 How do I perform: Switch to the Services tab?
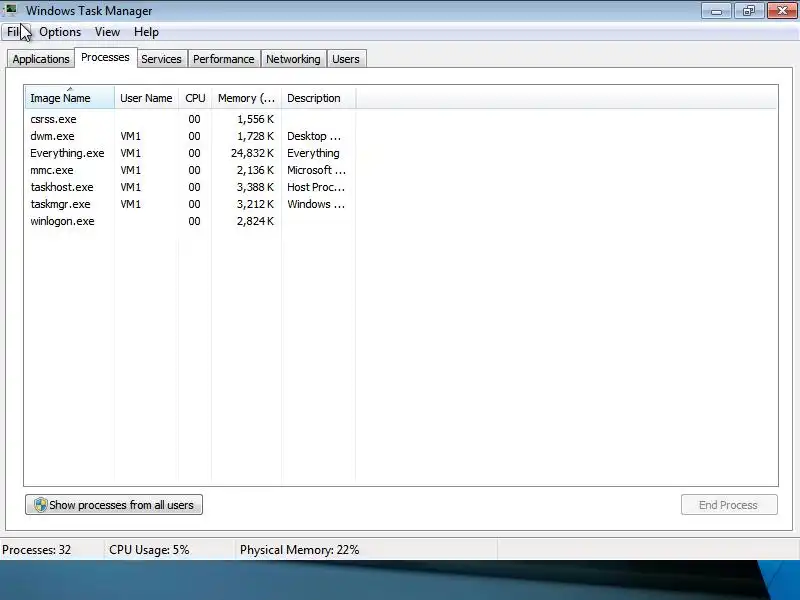[x=161, y=59]
